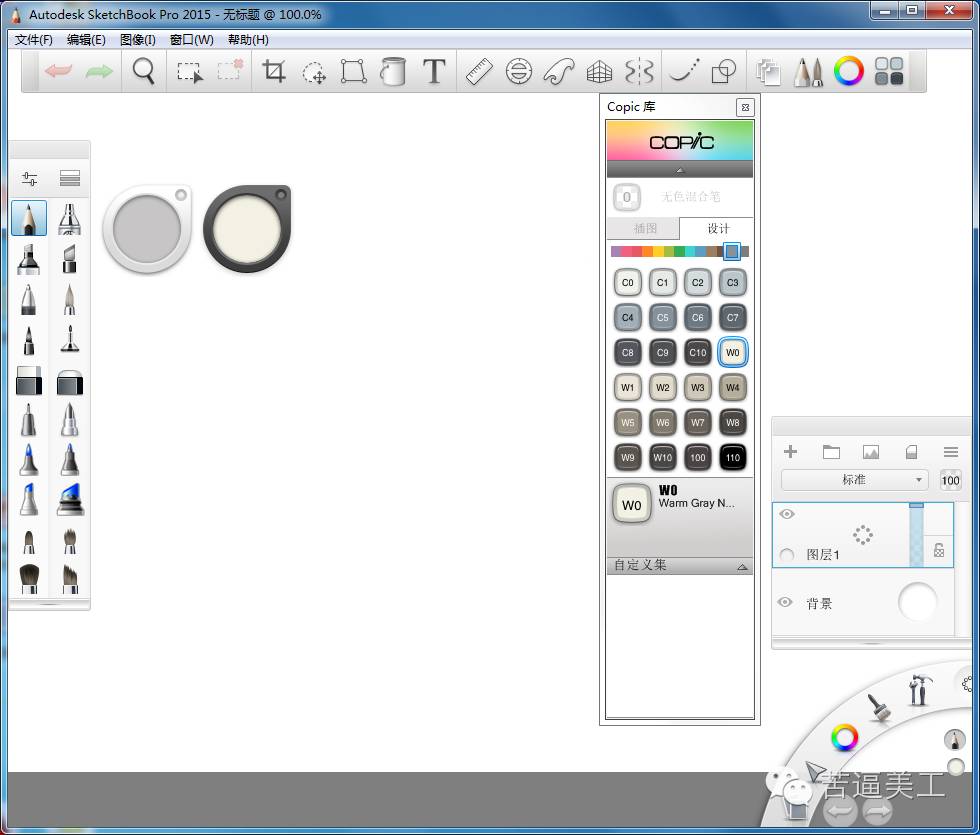Toggle the lock on 图层1 layer
The width and height of the screenshot is (980, 835).
coord(939,550)
